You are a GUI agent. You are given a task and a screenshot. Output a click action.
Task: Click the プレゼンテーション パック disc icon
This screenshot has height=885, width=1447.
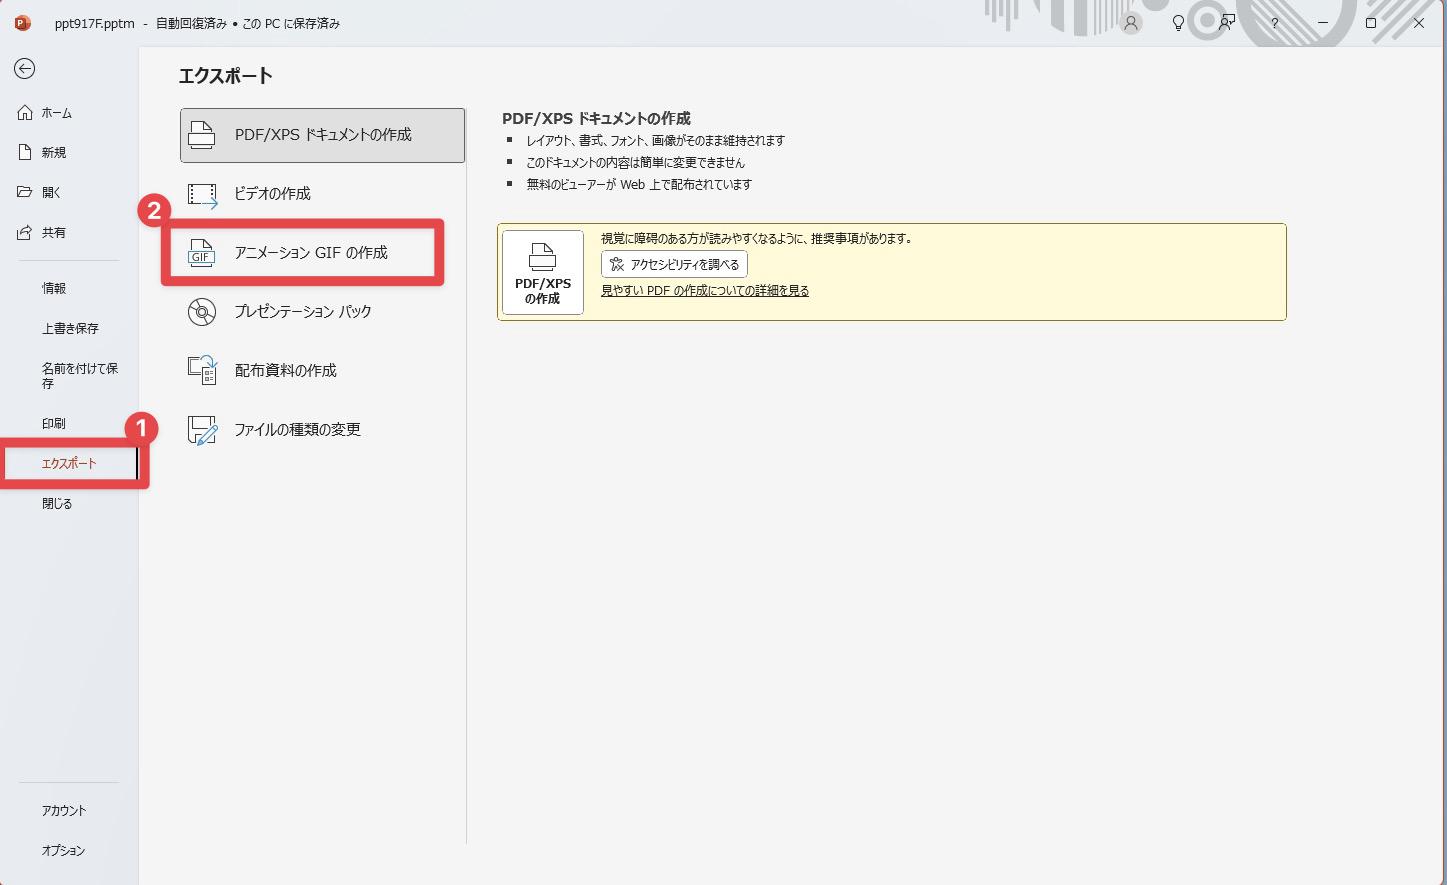pyautogui.click(x=202, y=312)
